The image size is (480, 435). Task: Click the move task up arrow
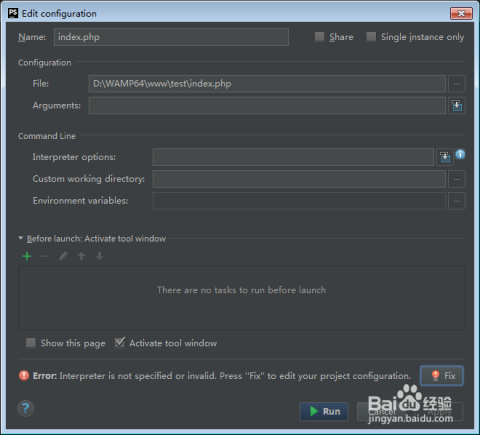point(81,256)
